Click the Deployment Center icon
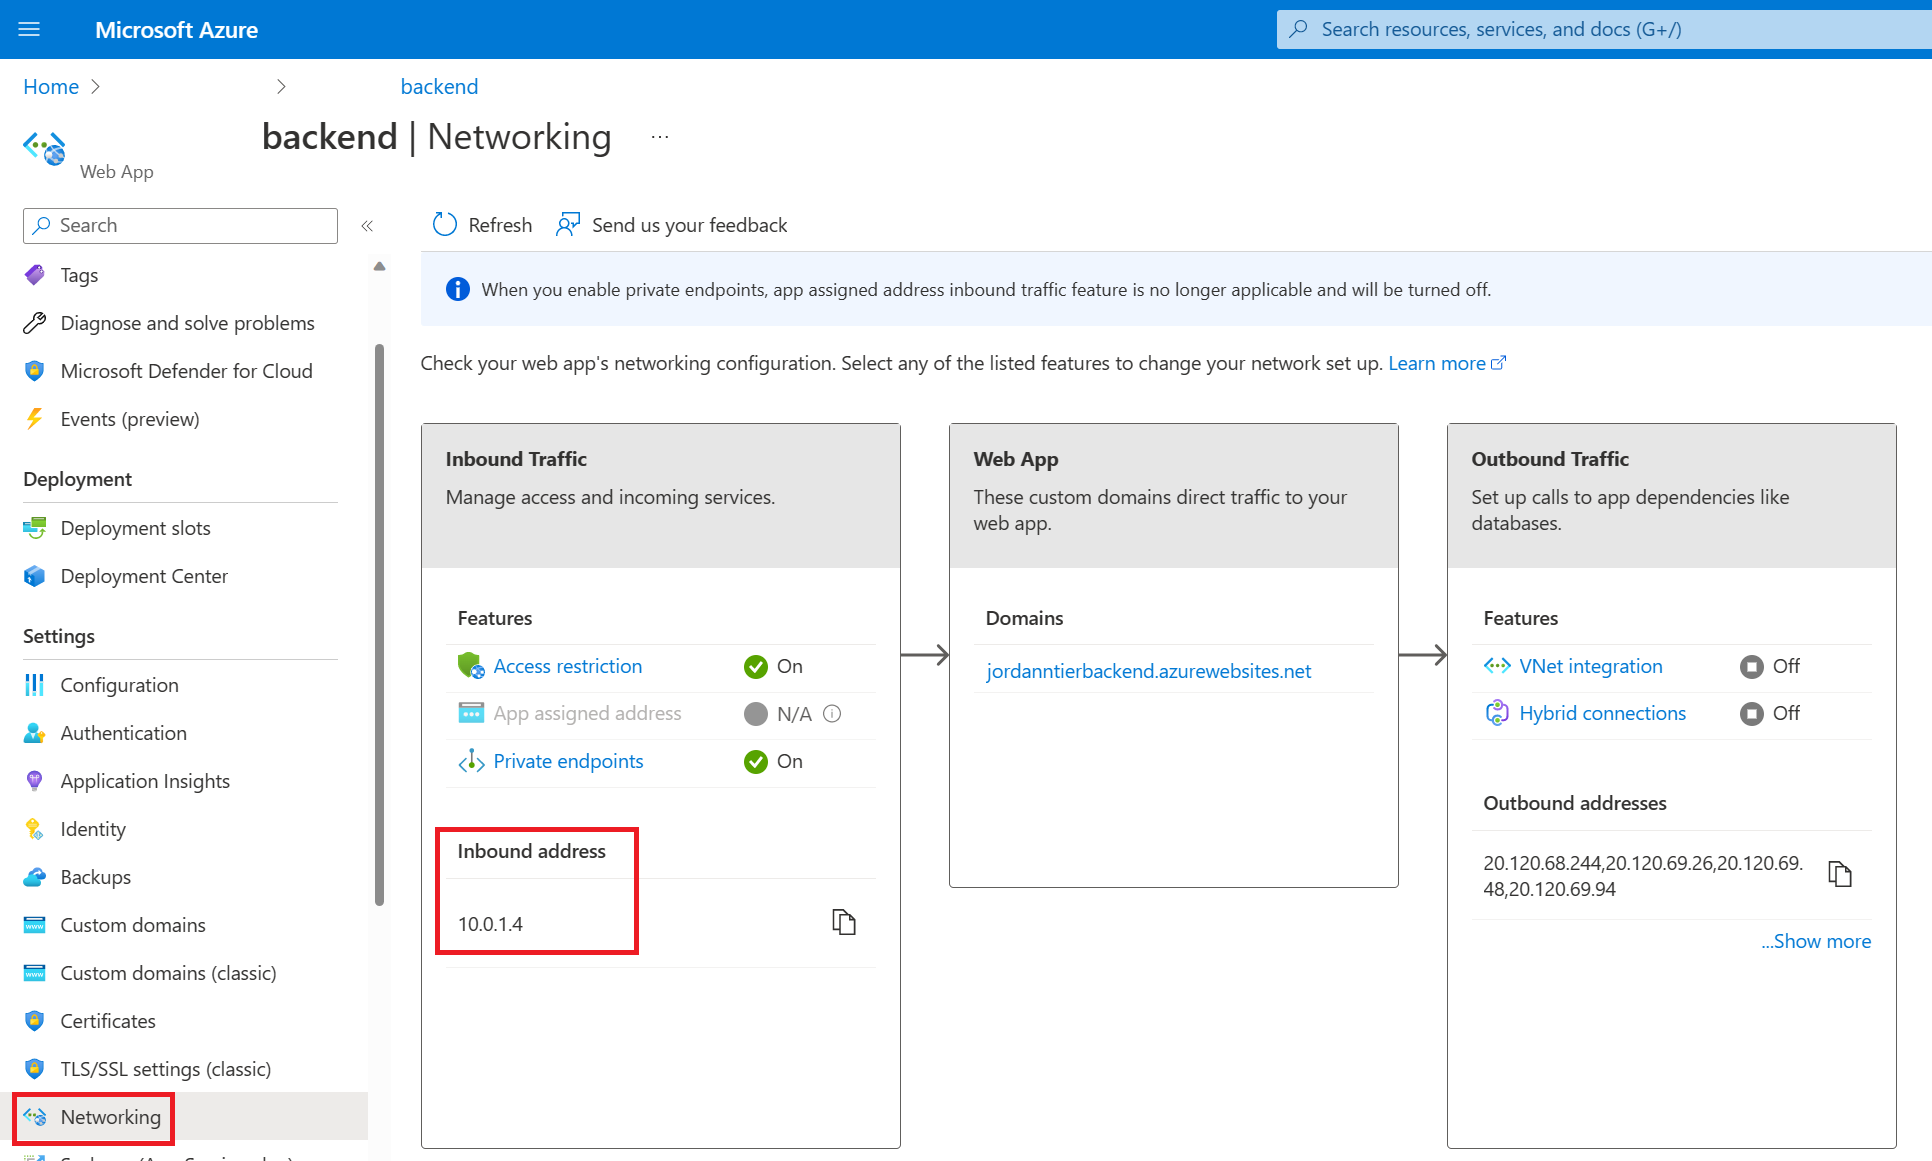The width and height of the screenshot is (1932, 1161). (36, 574)
